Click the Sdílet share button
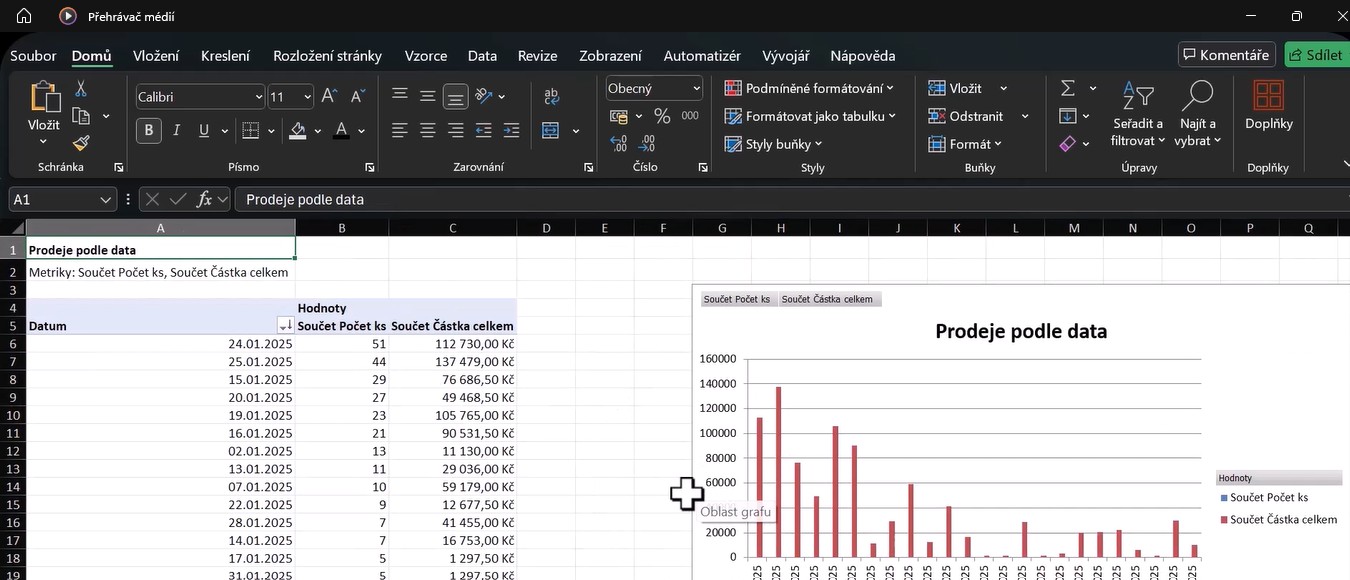1350x580 pixels. [x=1315, y=55]
